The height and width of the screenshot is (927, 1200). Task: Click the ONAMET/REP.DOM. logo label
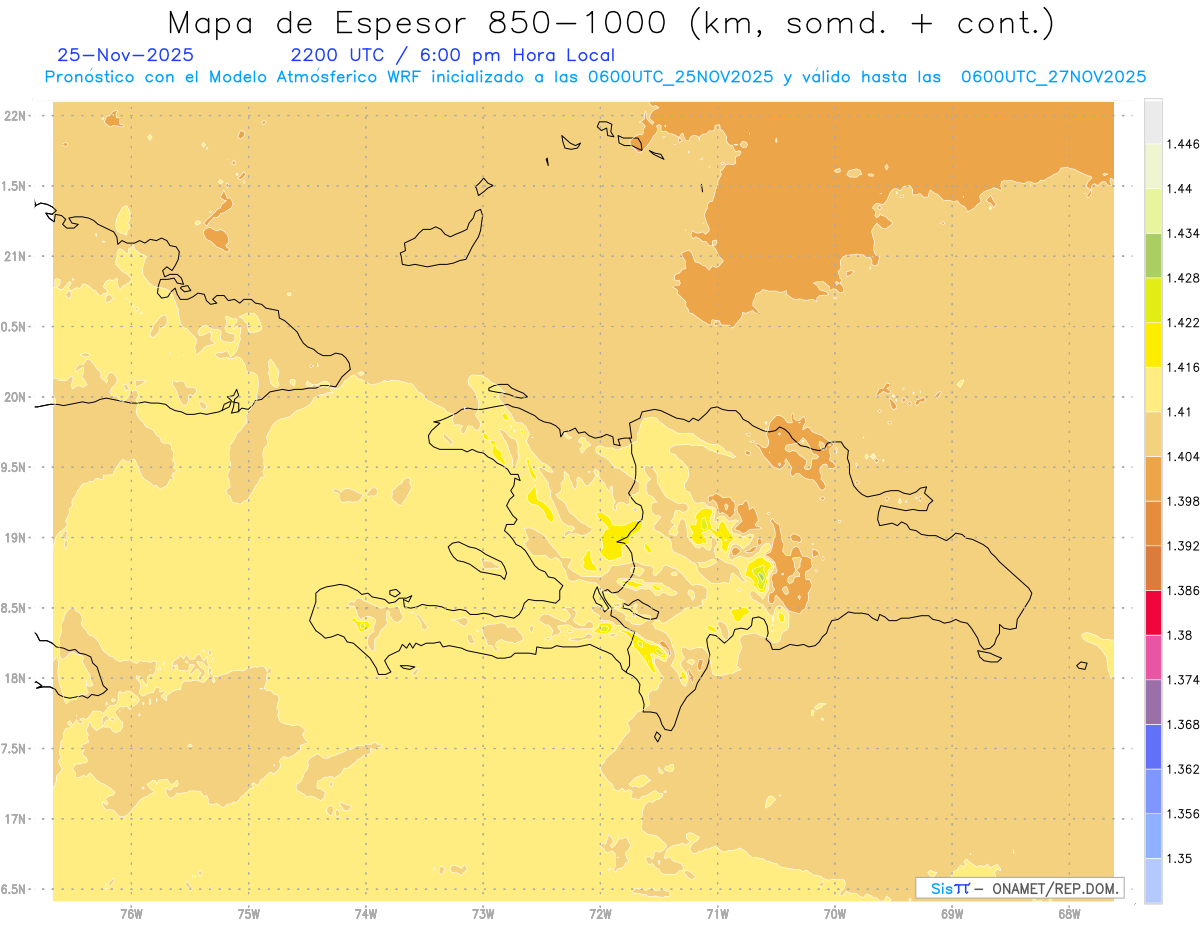(1021, 888)
